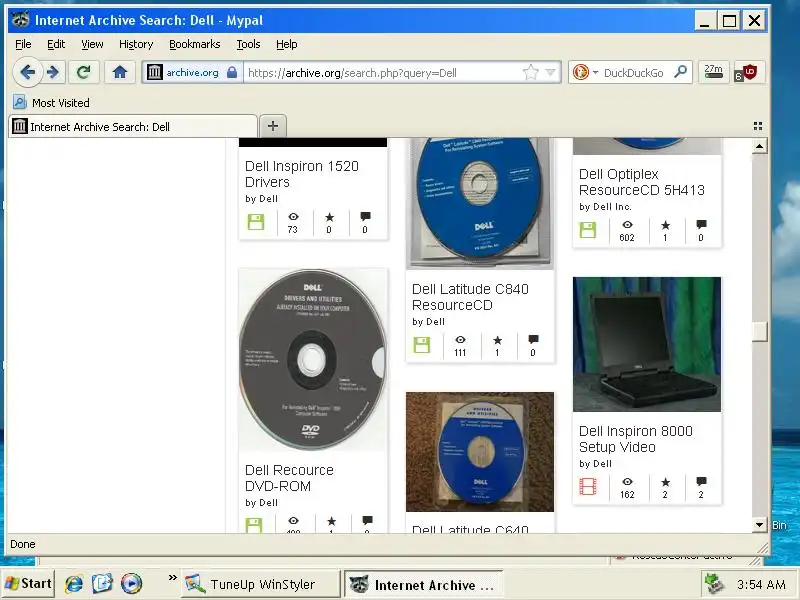Open the home page via house icon
Viewport: 800px width, 600px height.
click(120, 72)
